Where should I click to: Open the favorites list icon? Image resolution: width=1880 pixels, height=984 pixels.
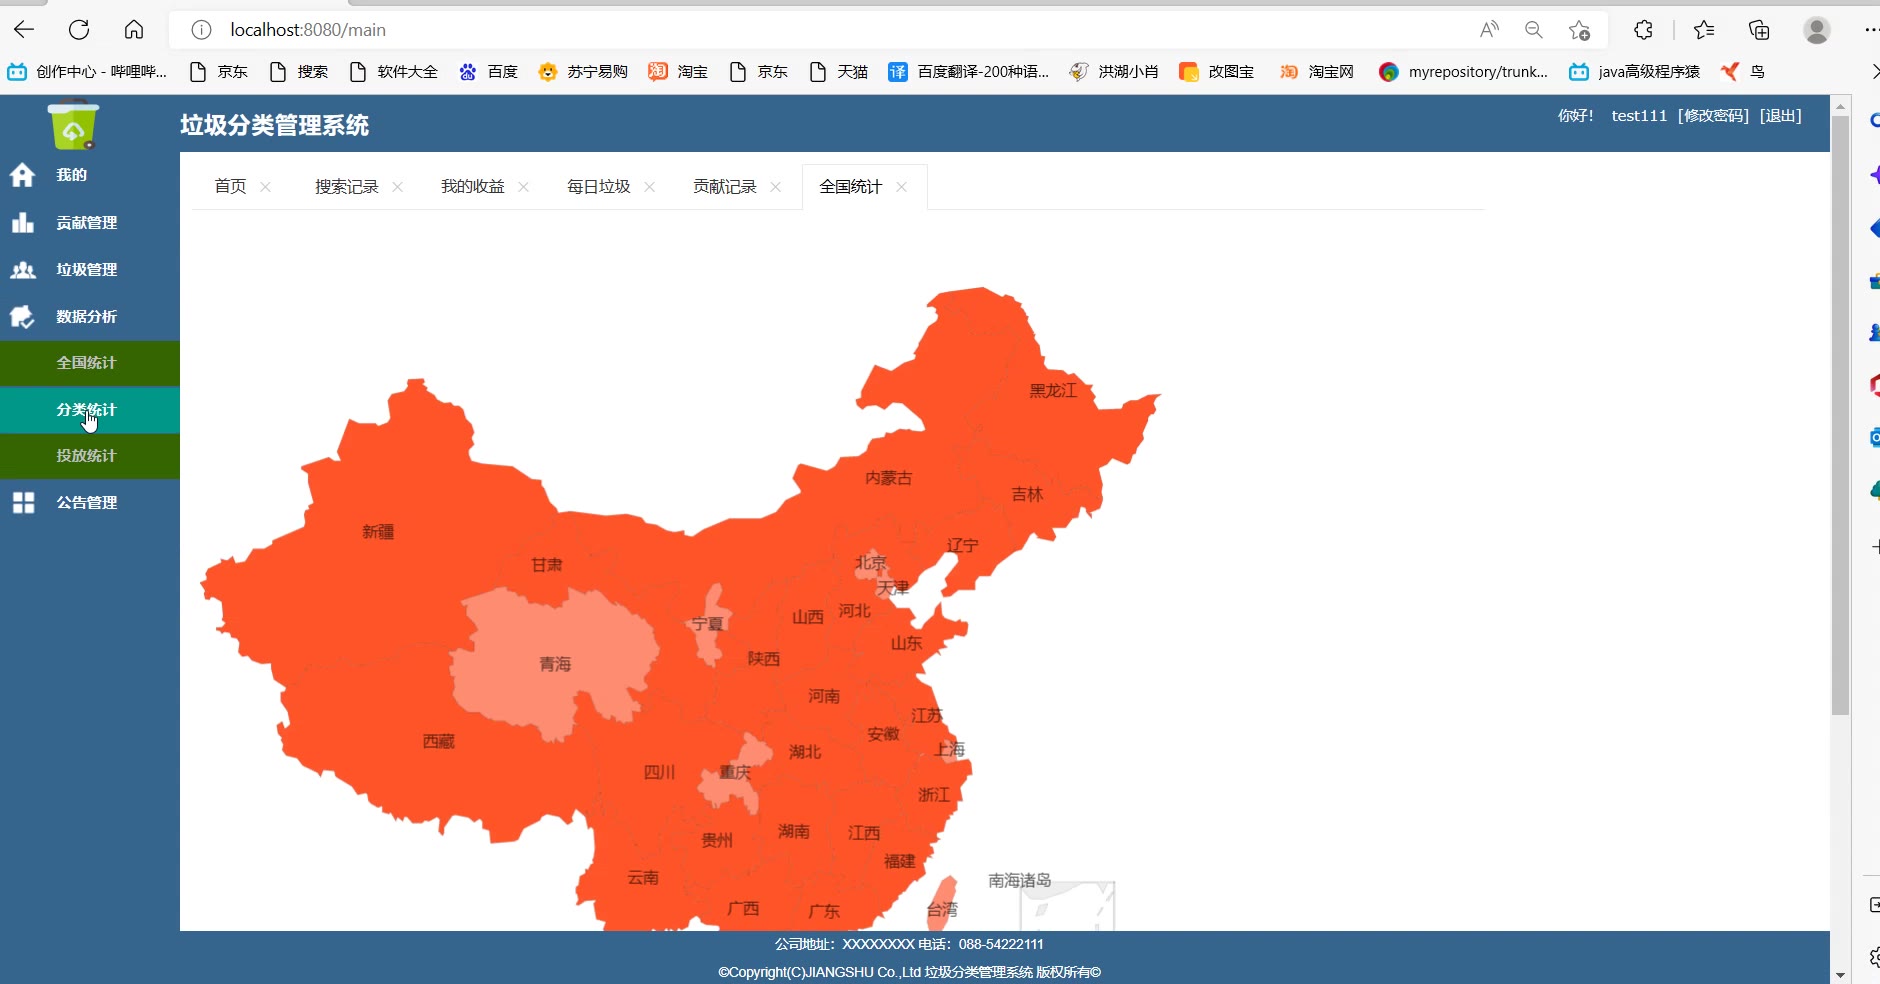click(x=1704, y=30)
